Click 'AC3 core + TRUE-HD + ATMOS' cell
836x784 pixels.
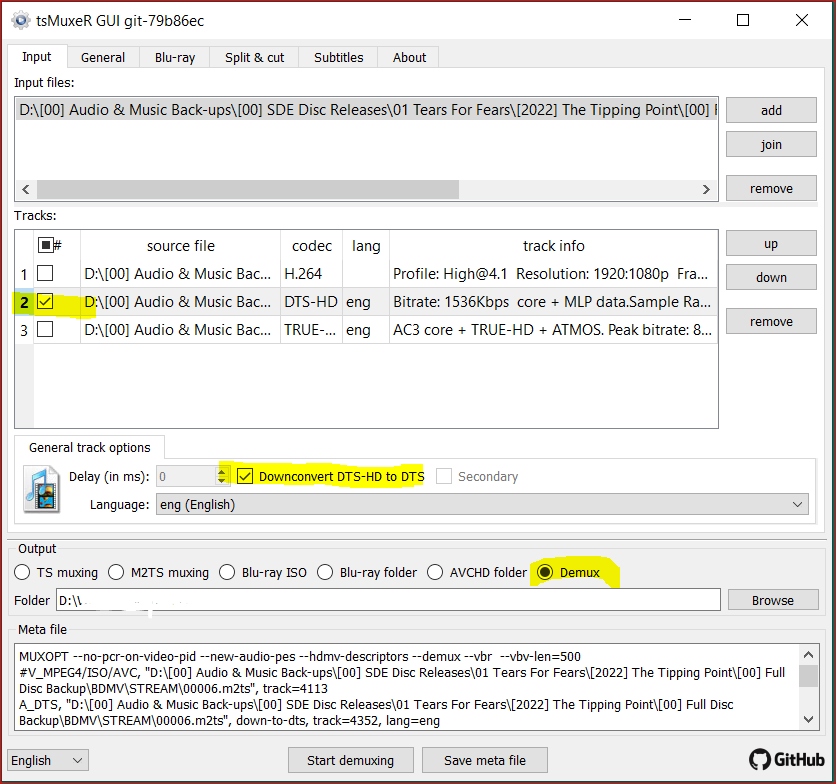point(553,330)
